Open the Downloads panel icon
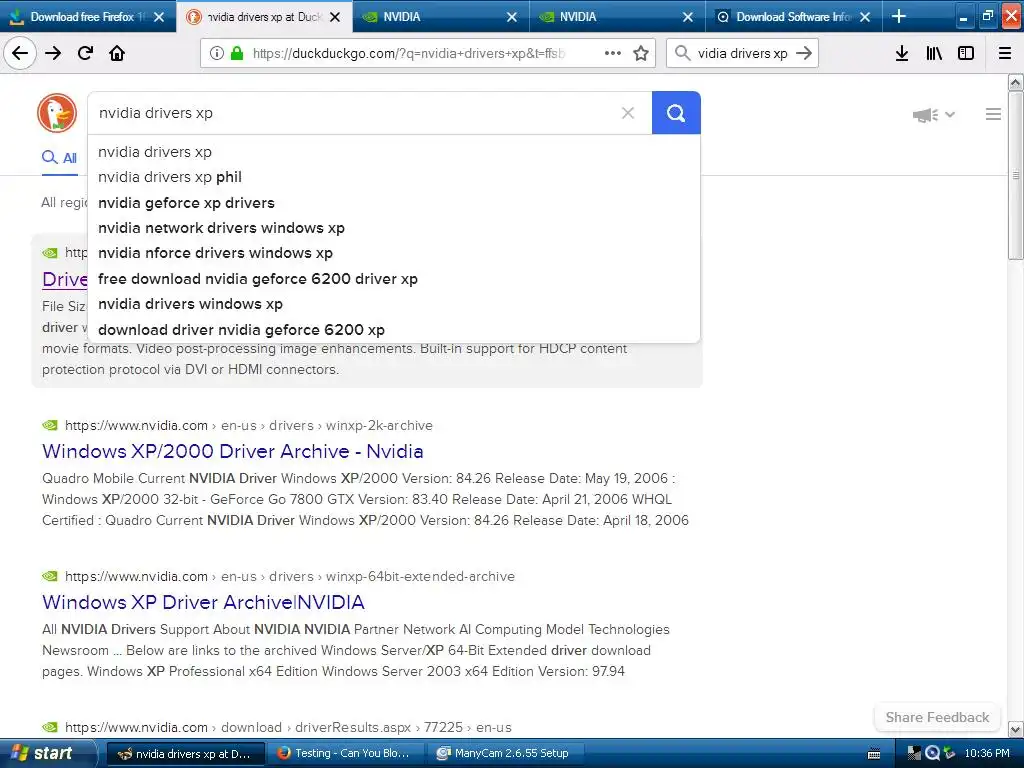Screen dimensions: 1024x768 tap(902, 53)
